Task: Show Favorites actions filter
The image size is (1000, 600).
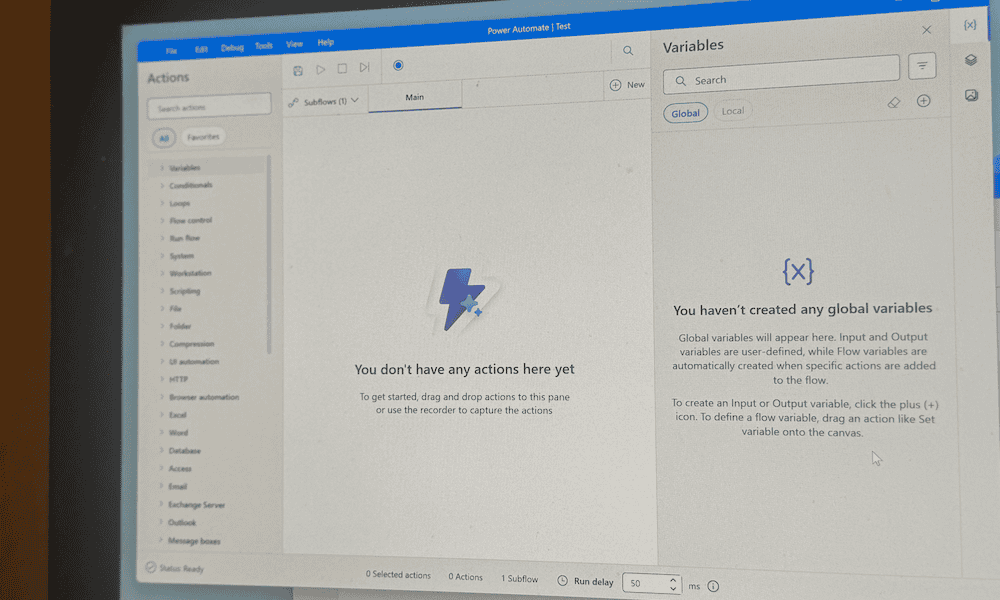Action: point(203,136)
